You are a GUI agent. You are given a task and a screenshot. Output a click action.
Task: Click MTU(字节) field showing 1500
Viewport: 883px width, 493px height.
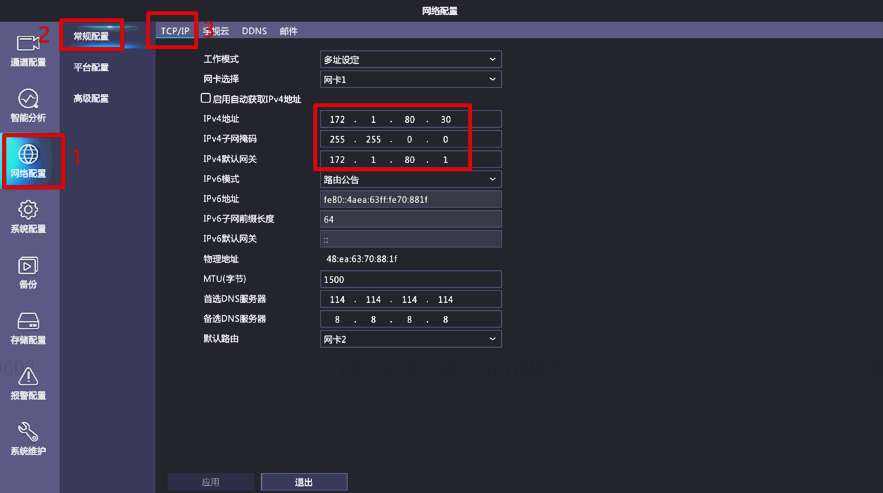(x=411, y=279)
